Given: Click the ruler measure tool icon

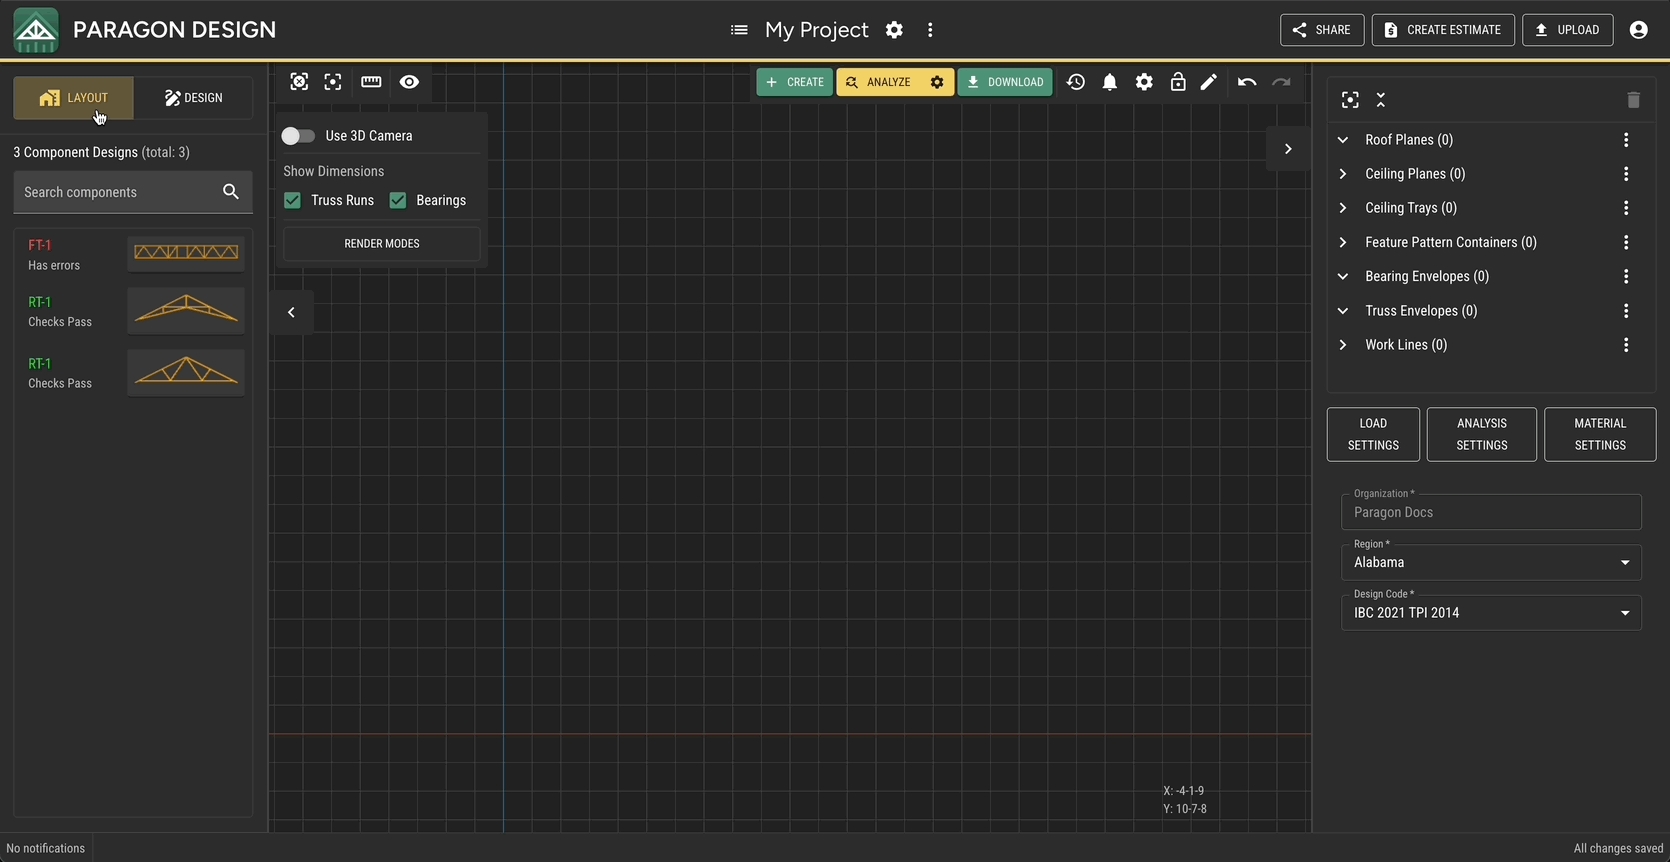Looking at the screenshot, I should (x=371, y=82).
